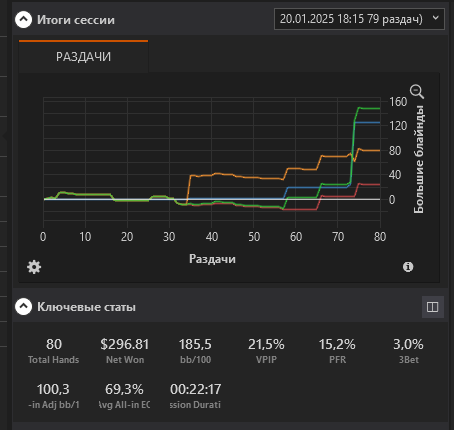Click the Раздачи x-axis label
Viewport: 454px width, 430px height.
coord(212,259)
